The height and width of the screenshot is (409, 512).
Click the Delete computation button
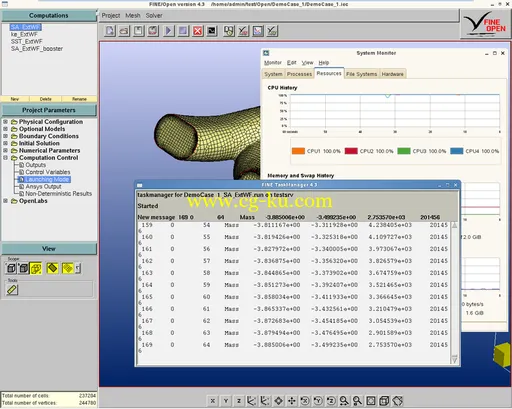(x=45, y=99)
